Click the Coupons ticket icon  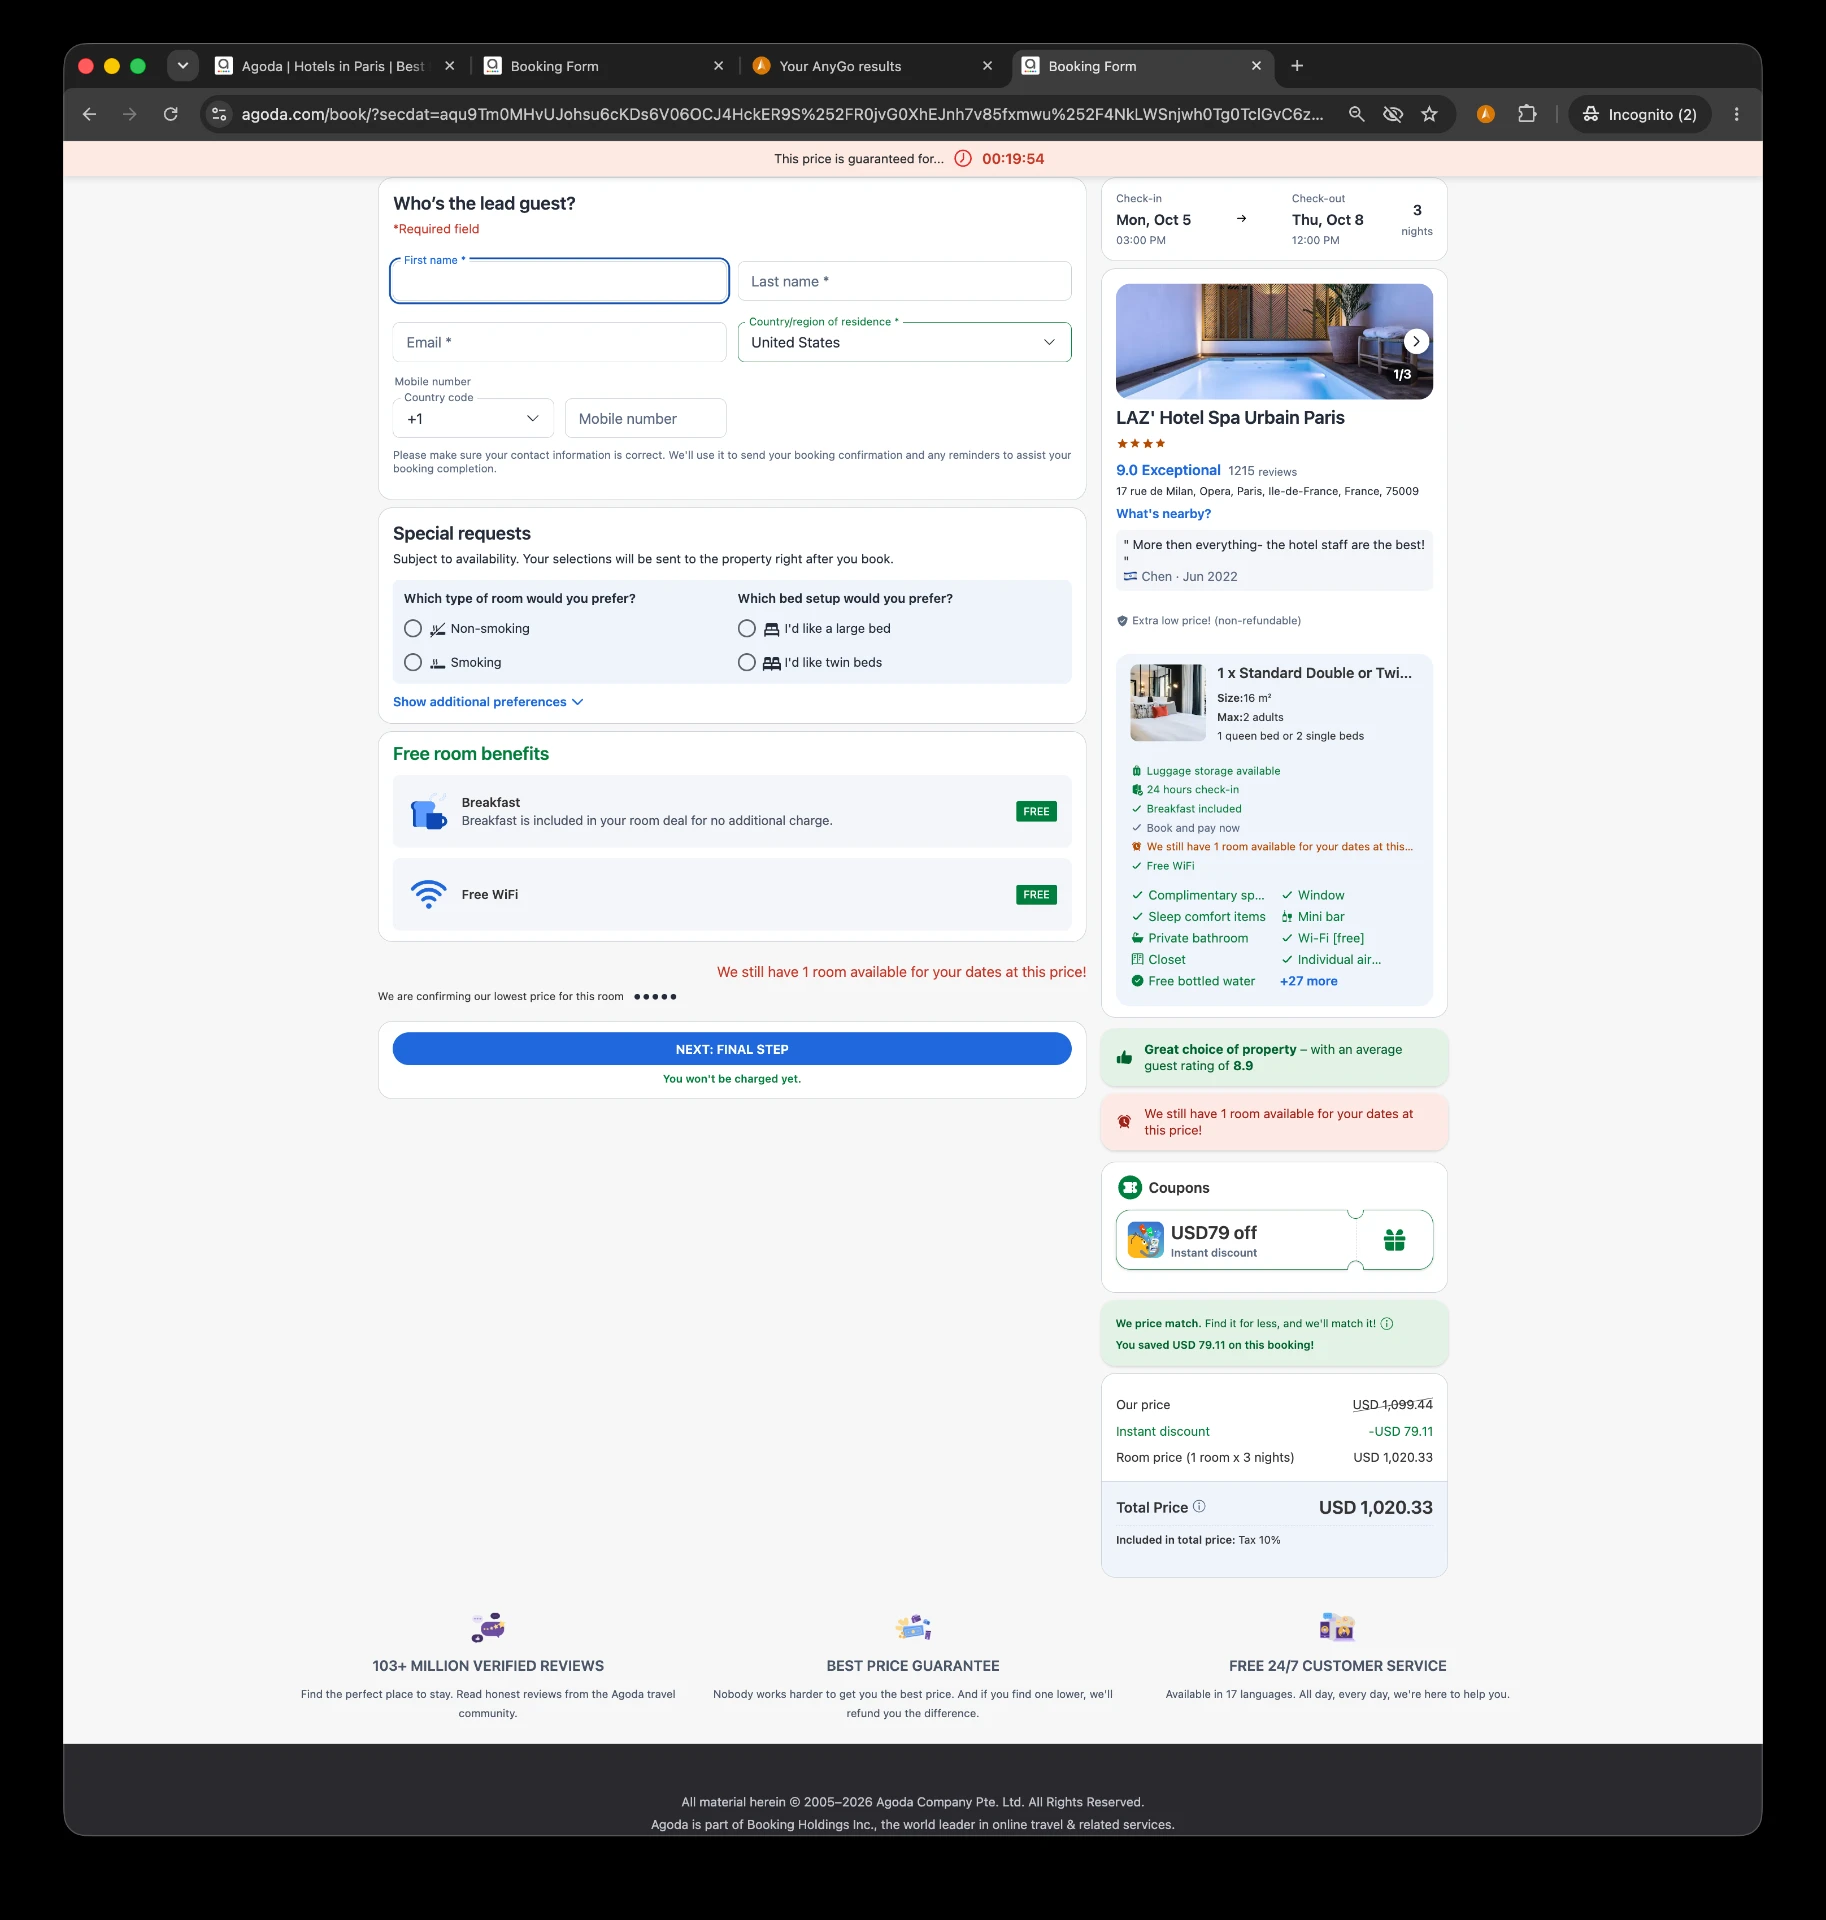click(x=1130, y=1187)
